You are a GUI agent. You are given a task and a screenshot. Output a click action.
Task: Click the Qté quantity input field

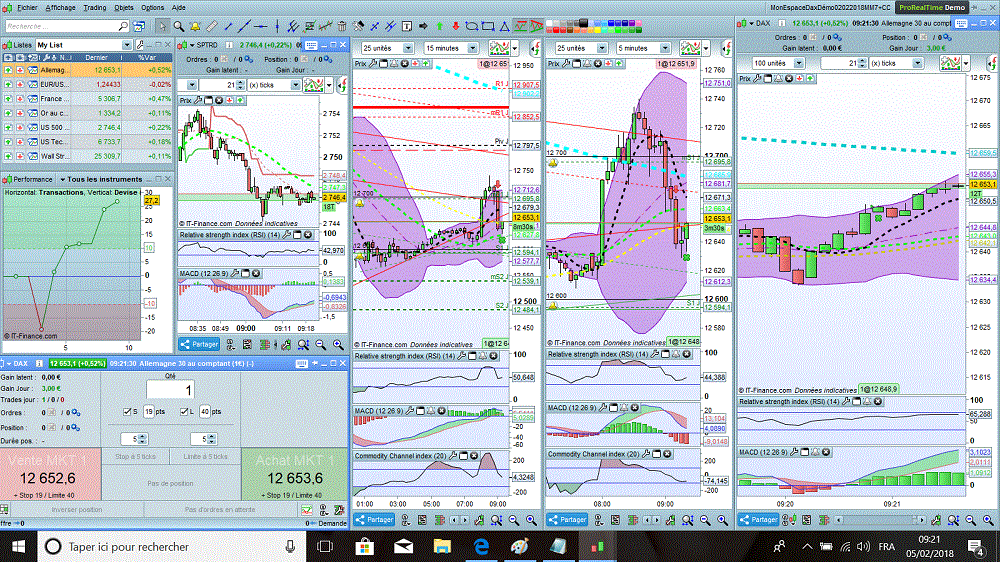click(170, 390)
